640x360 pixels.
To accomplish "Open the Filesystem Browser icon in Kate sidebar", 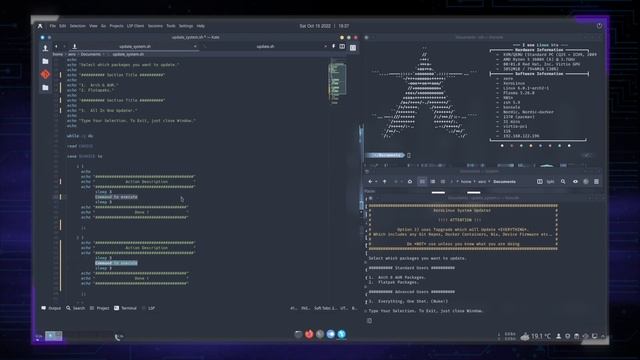I will [45, 87].
